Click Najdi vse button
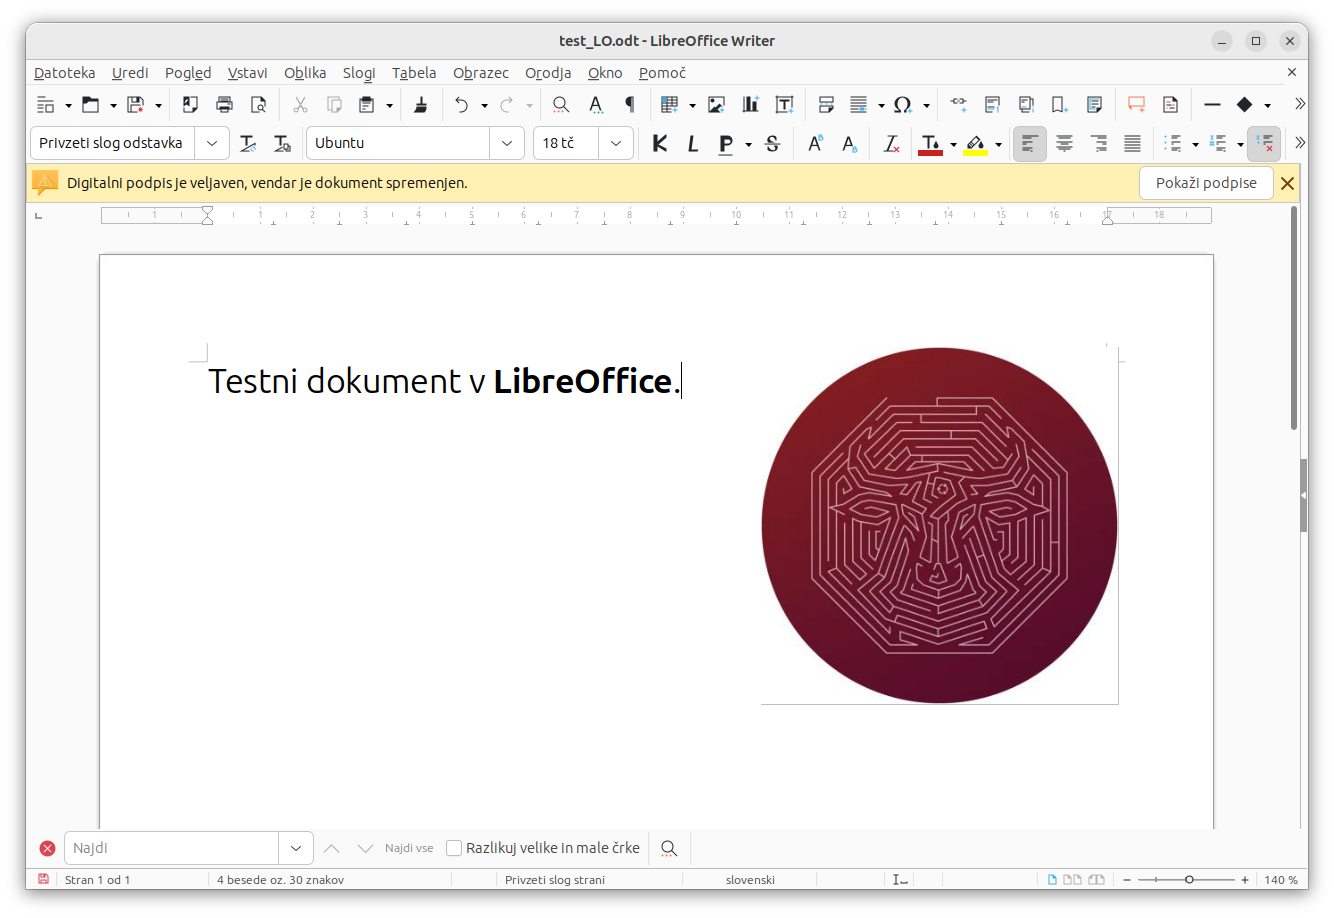 tap(409, 848)
